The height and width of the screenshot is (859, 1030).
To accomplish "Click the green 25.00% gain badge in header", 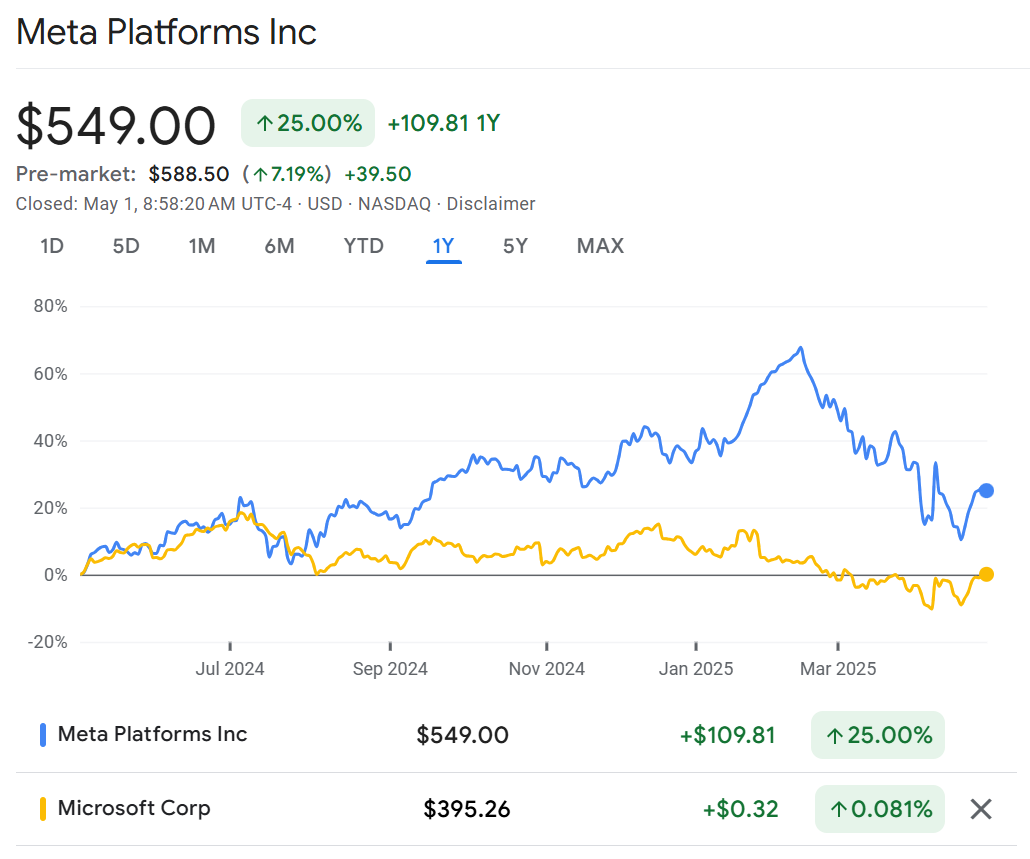I will coord(308,124).
